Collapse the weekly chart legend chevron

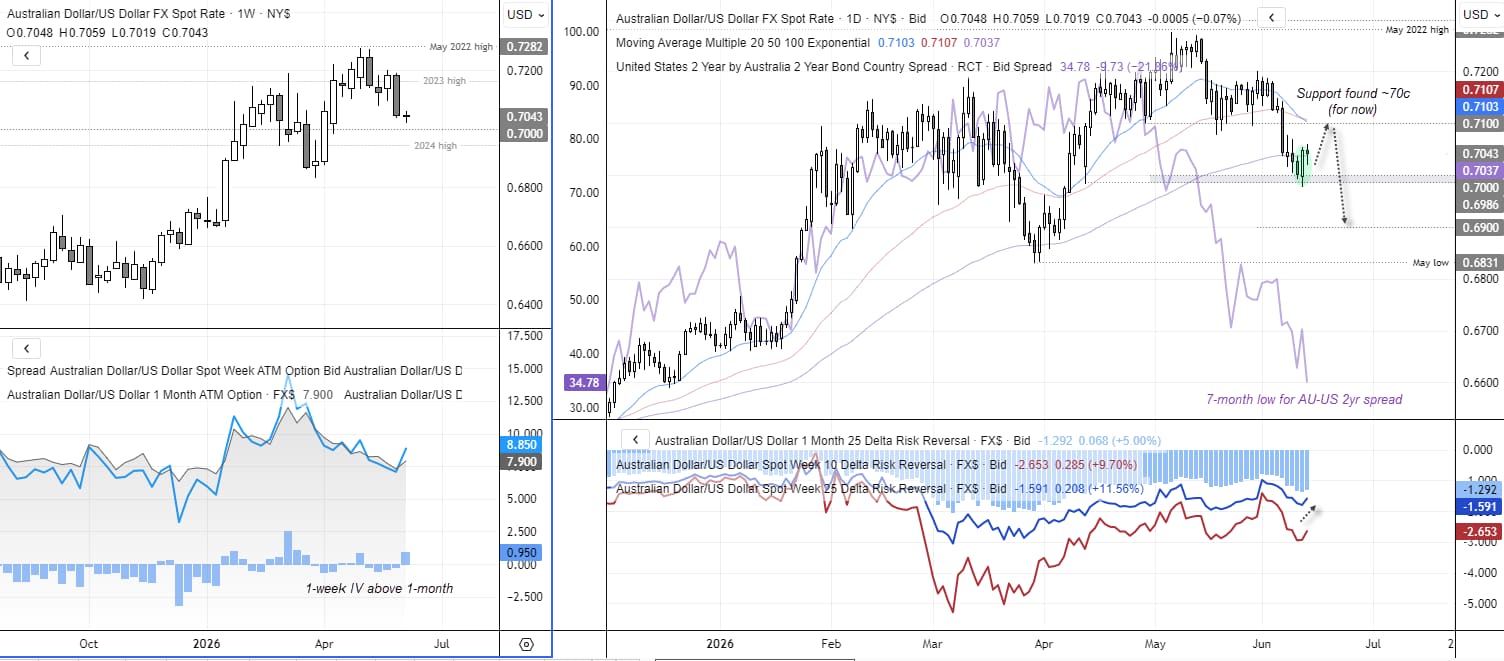26,56
